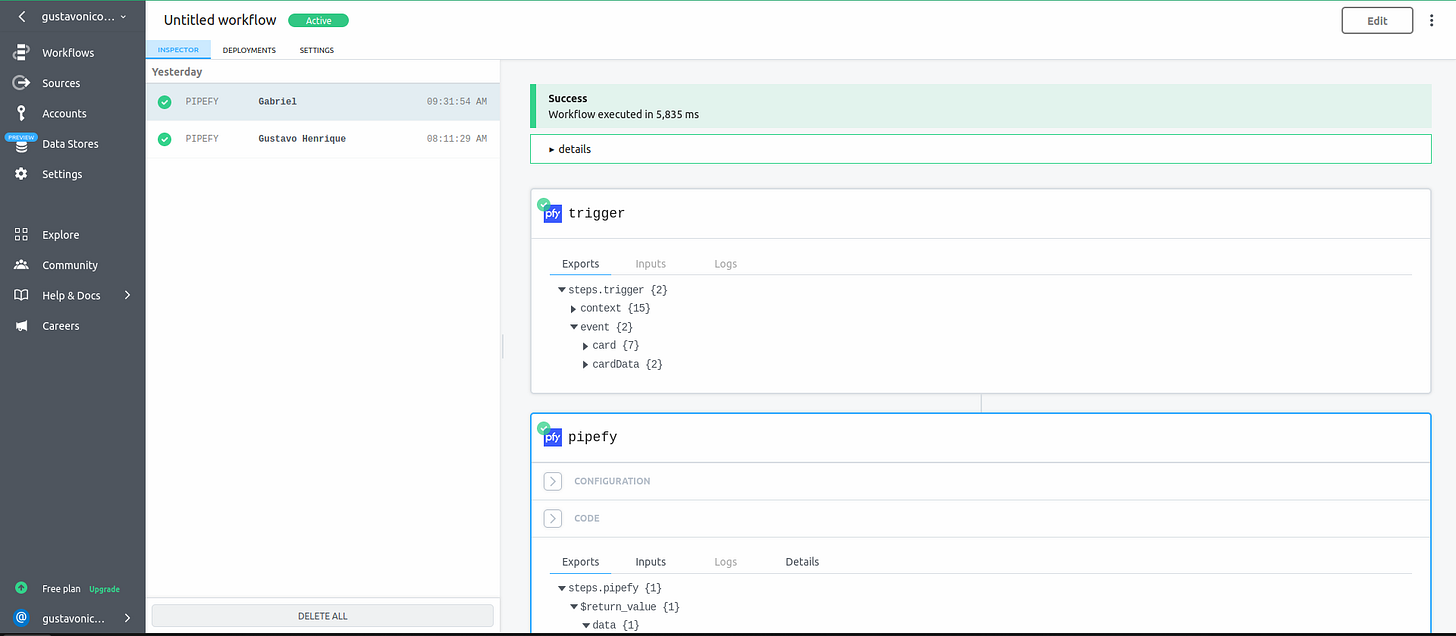Click the Free plan green arrow icon
The height and width of the screenshot is (636, 1456).
21,589
